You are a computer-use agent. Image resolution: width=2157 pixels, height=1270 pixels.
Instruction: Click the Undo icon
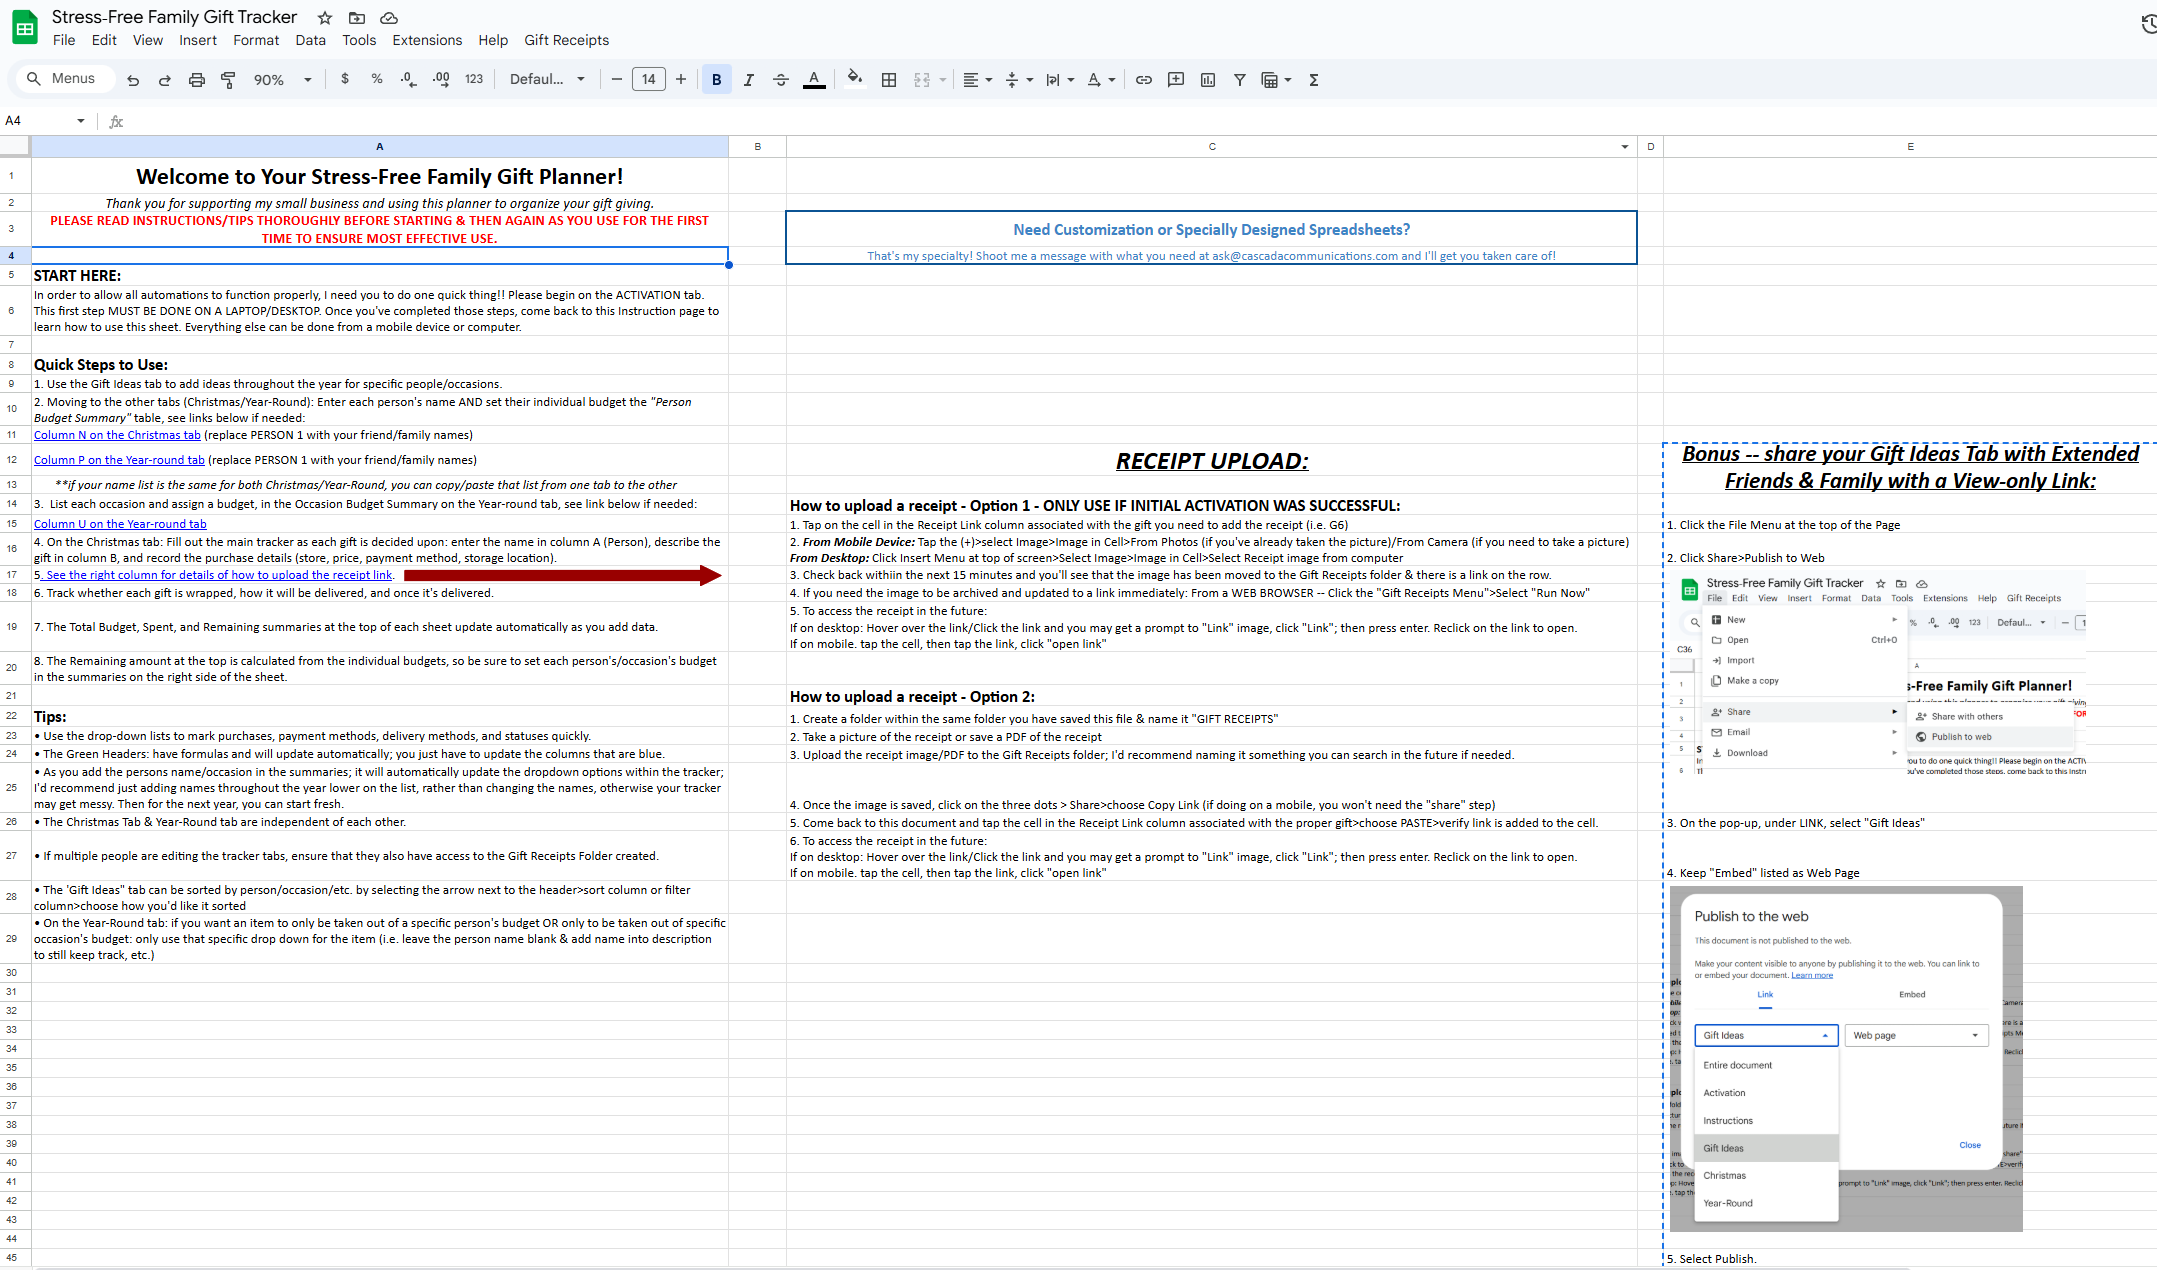point(133,79)
